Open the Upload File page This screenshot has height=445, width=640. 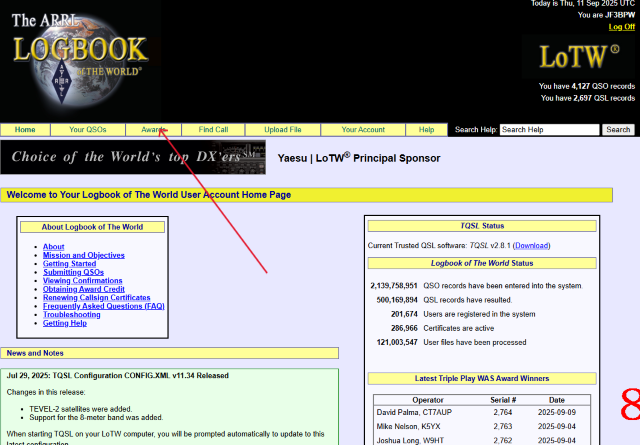[283, 130]
